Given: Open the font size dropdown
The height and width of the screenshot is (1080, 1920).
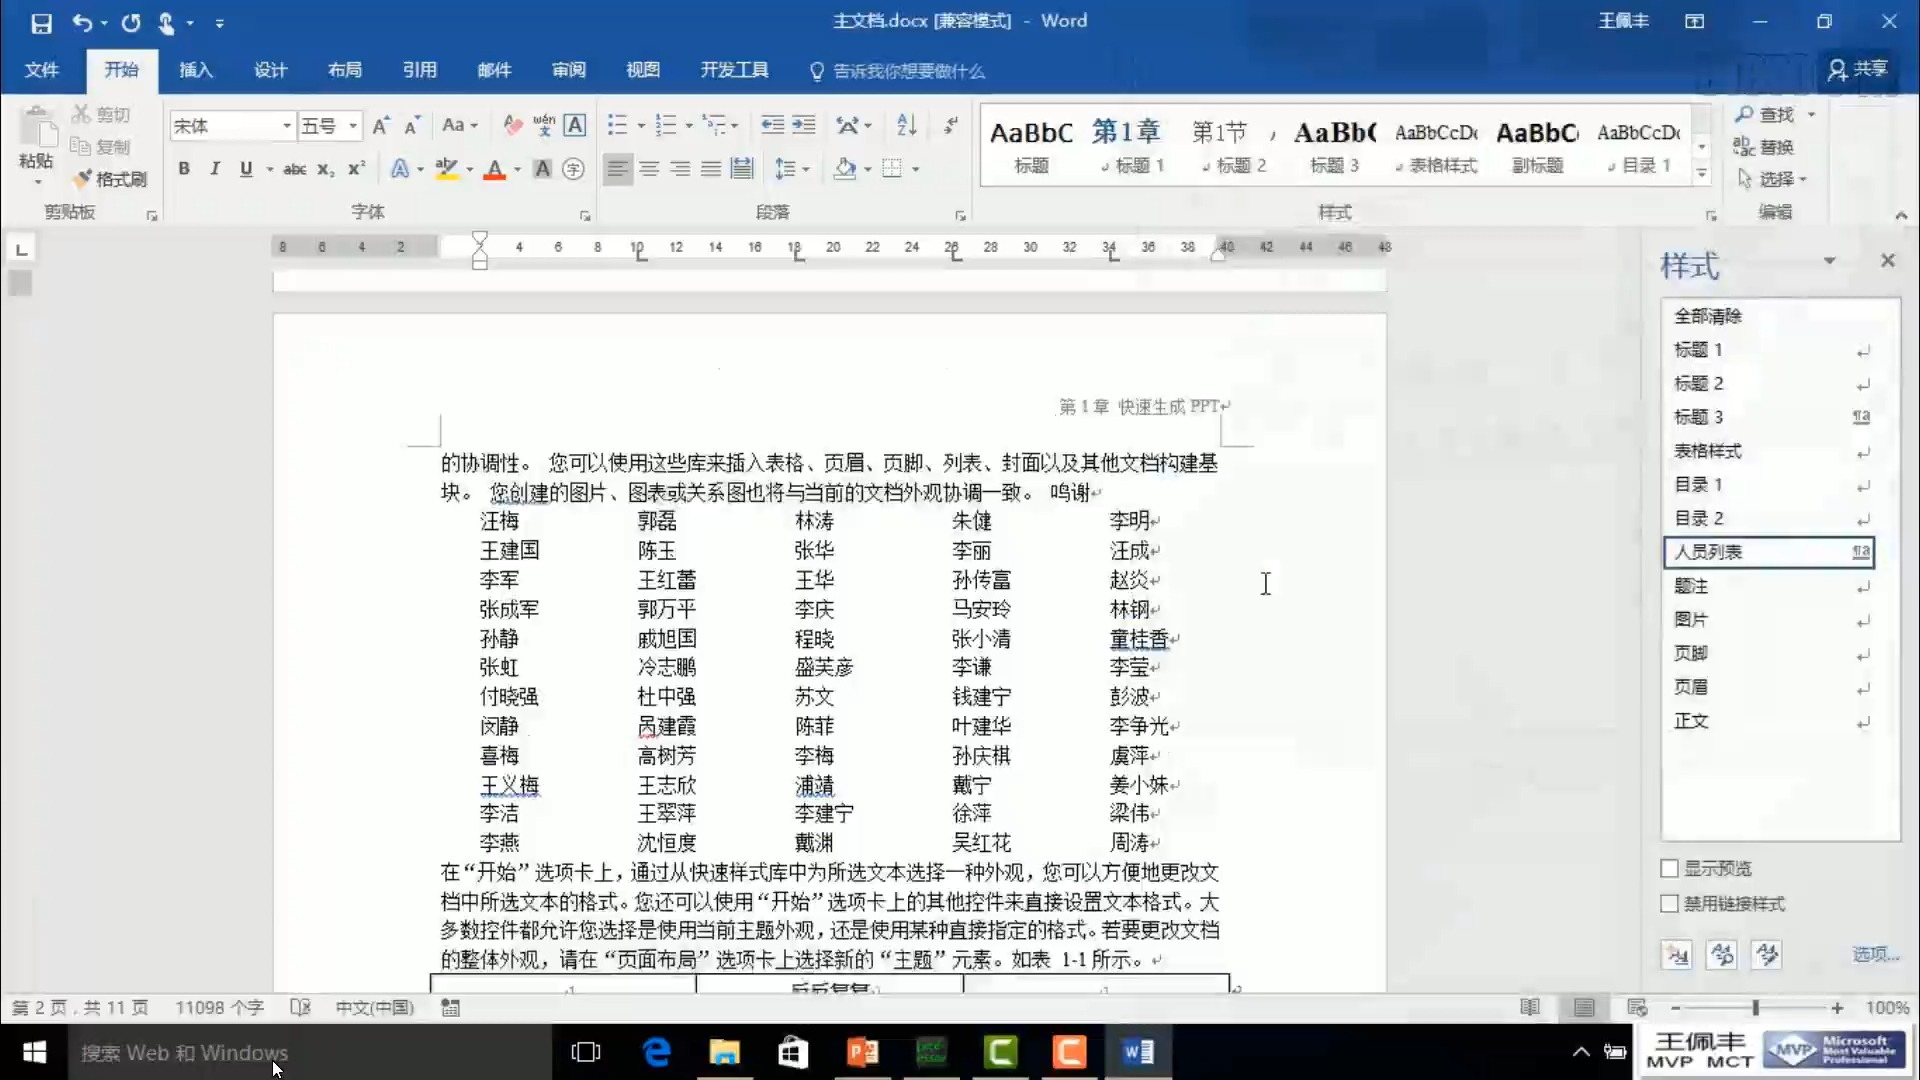Looking at the screenshot, I should coord(353,126).
